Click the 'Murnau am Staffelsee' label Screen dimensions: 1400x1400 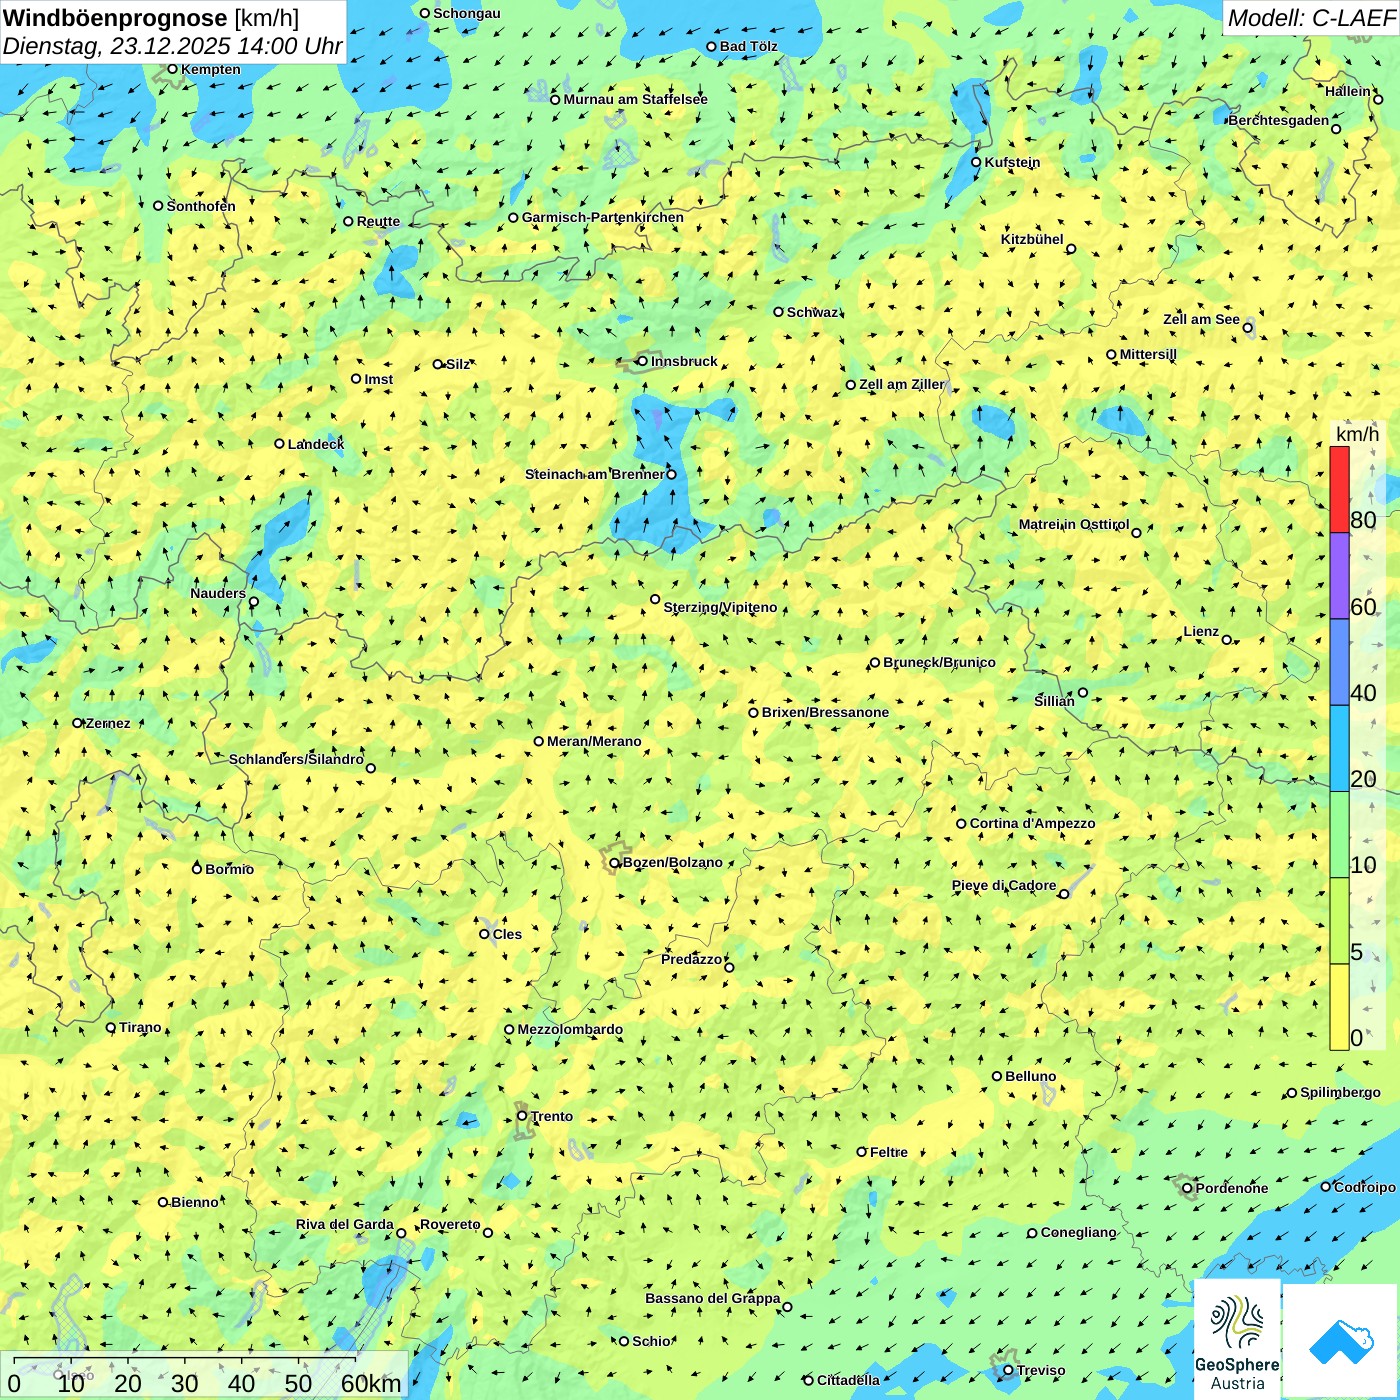tap(635, 99)
